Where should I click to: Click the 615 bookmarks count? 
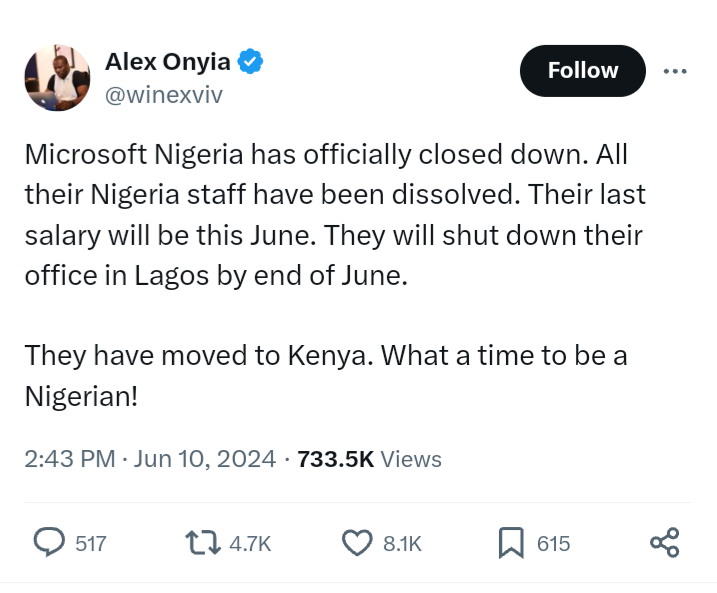pos(553,543)
